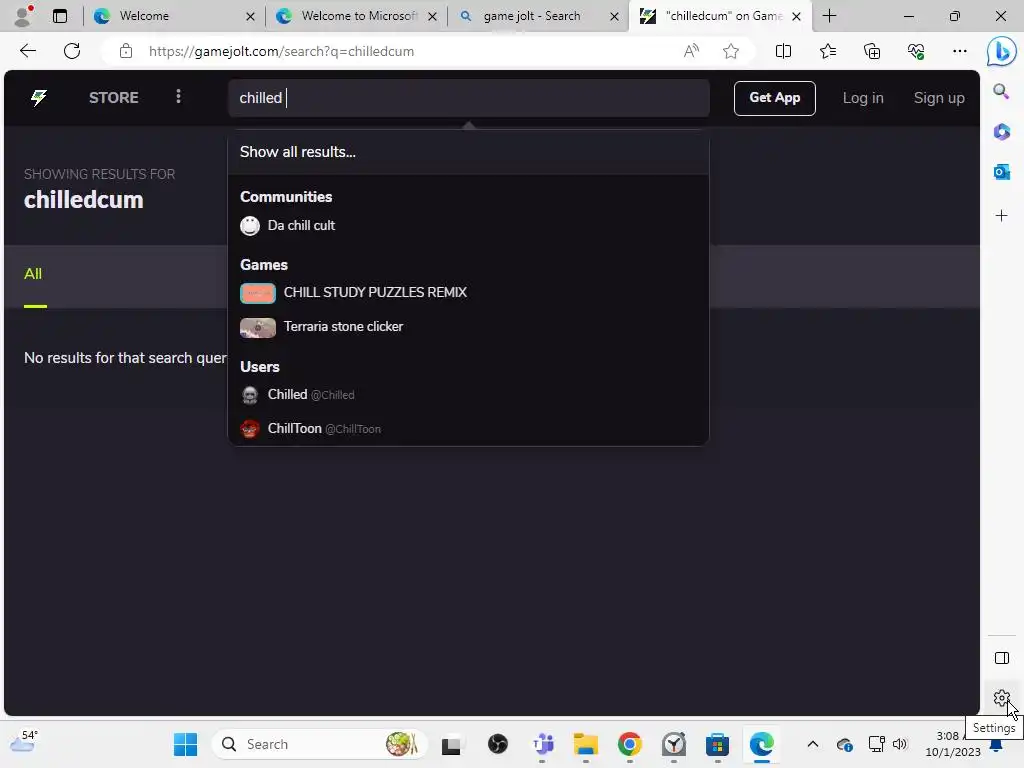This screenshot has height=768, width=1024.
Task: Open Read aloud in address bar
Action: [691, 51]
